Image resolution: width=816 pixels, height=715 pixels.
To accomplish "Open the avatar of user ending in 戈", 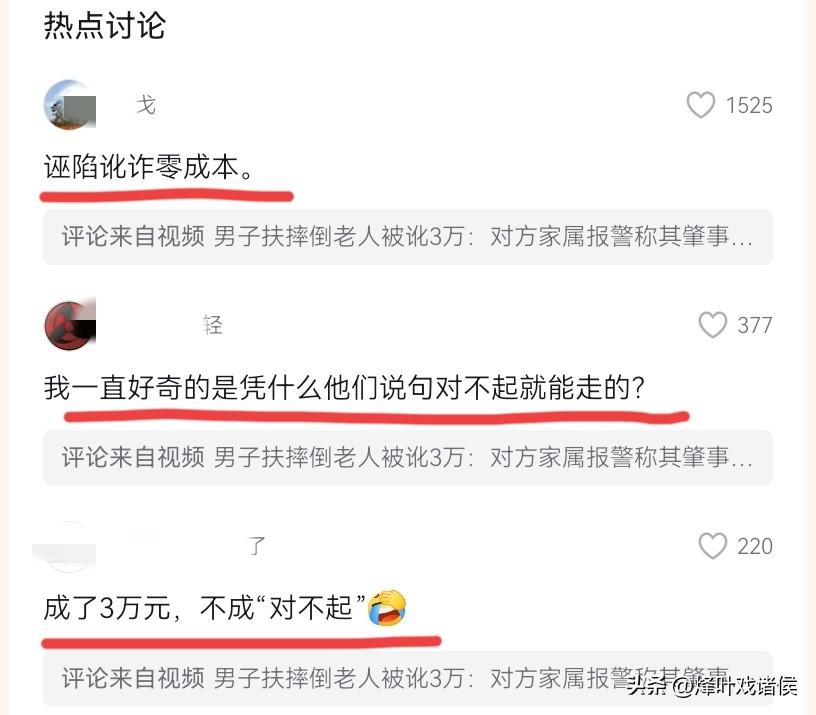I will pos(69,105).
